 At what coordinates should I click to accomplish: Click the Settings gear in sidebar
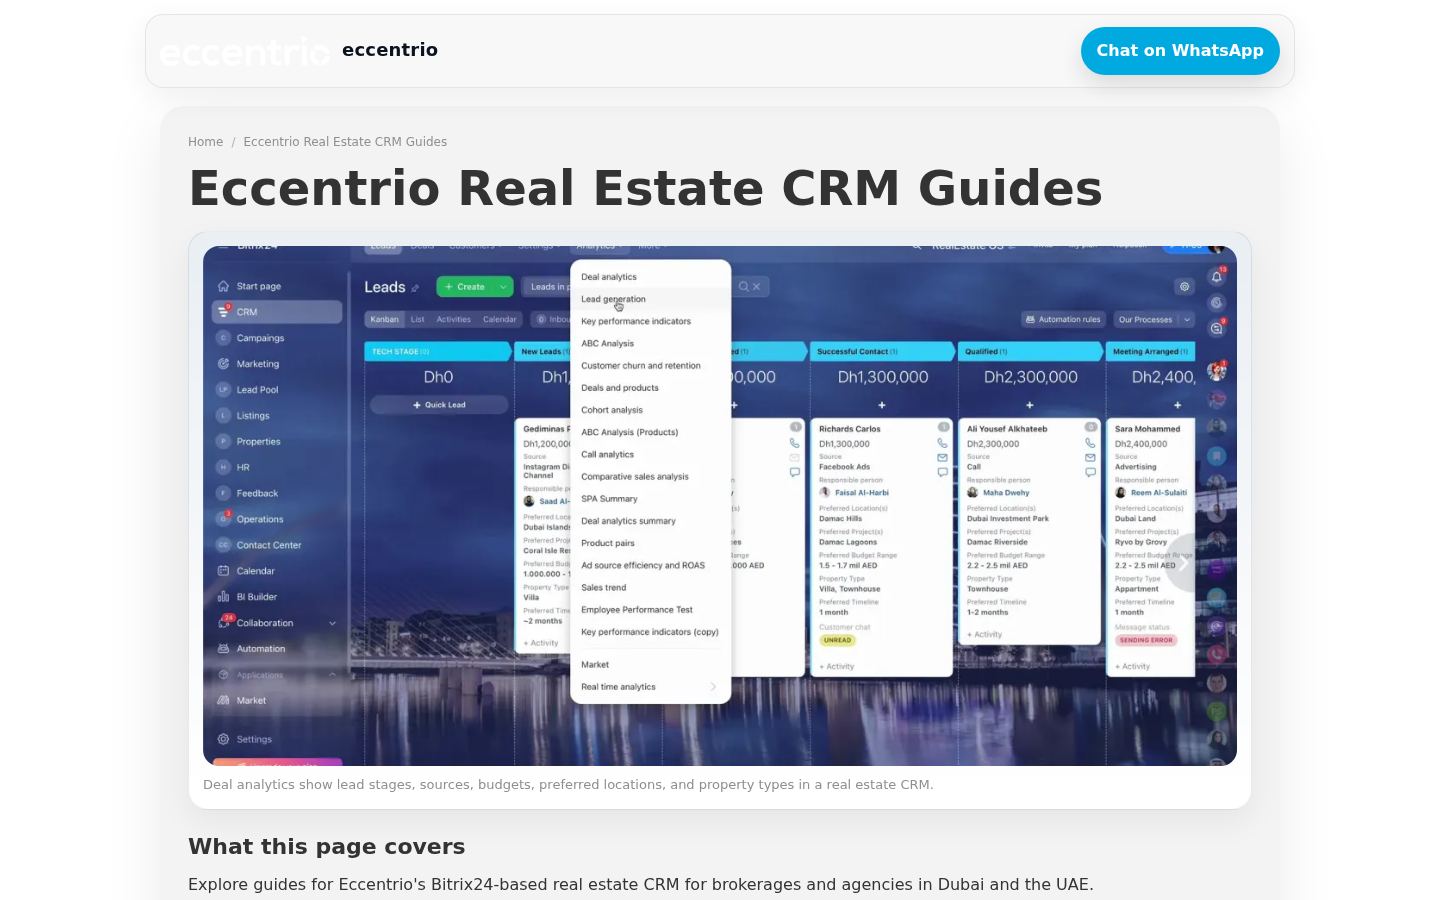[223, 739]
